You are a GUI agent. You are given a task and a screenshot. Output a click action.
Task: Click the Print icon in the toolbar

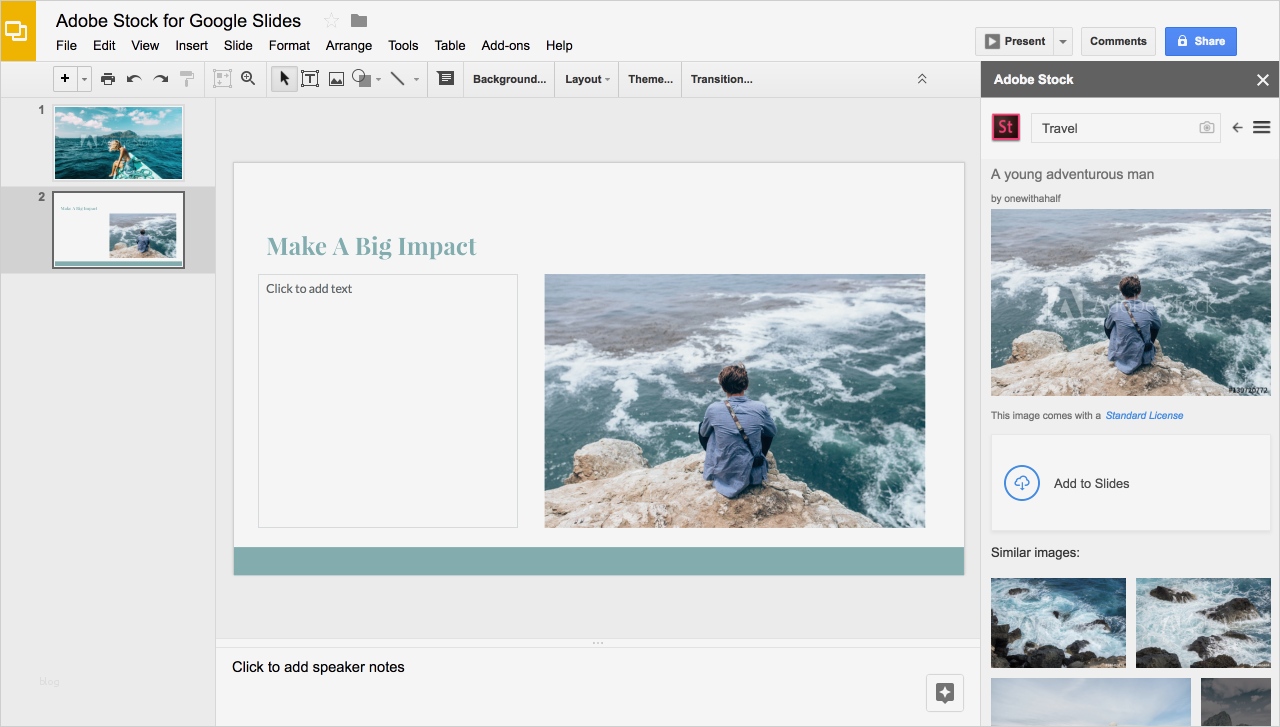tap(108, 79)
